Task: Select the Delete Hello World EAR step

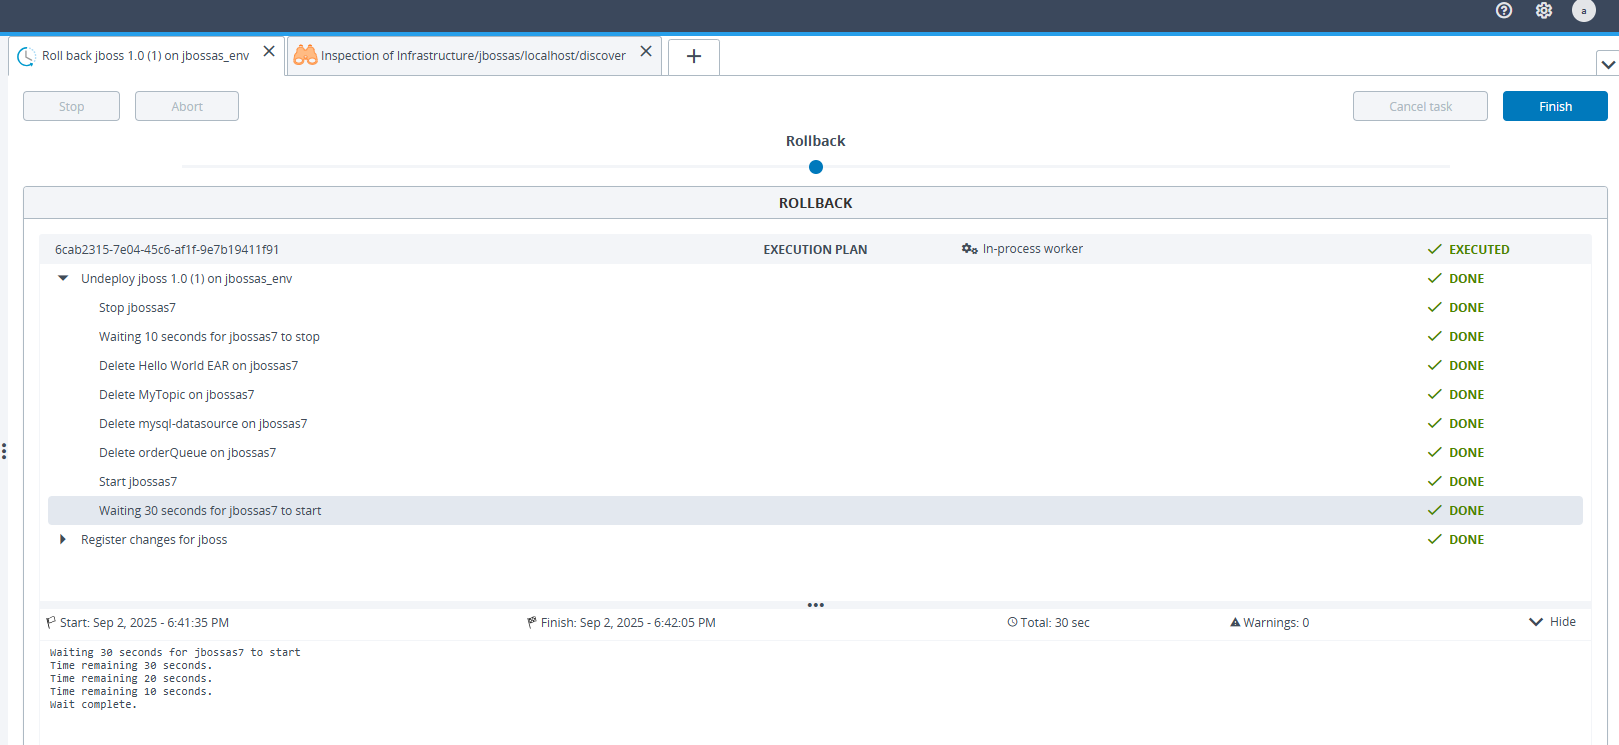Action: tap(198, 366)
